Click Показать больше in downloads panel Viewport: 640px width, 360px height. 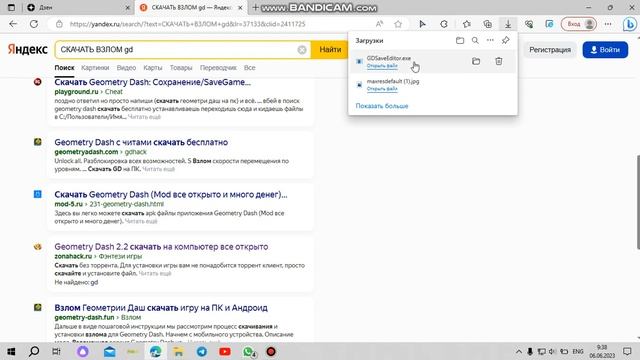(382, 106)
